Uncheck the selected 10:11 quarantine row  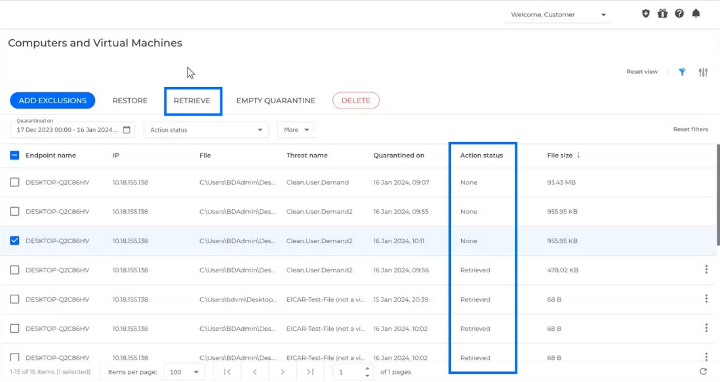coord(15,241)
